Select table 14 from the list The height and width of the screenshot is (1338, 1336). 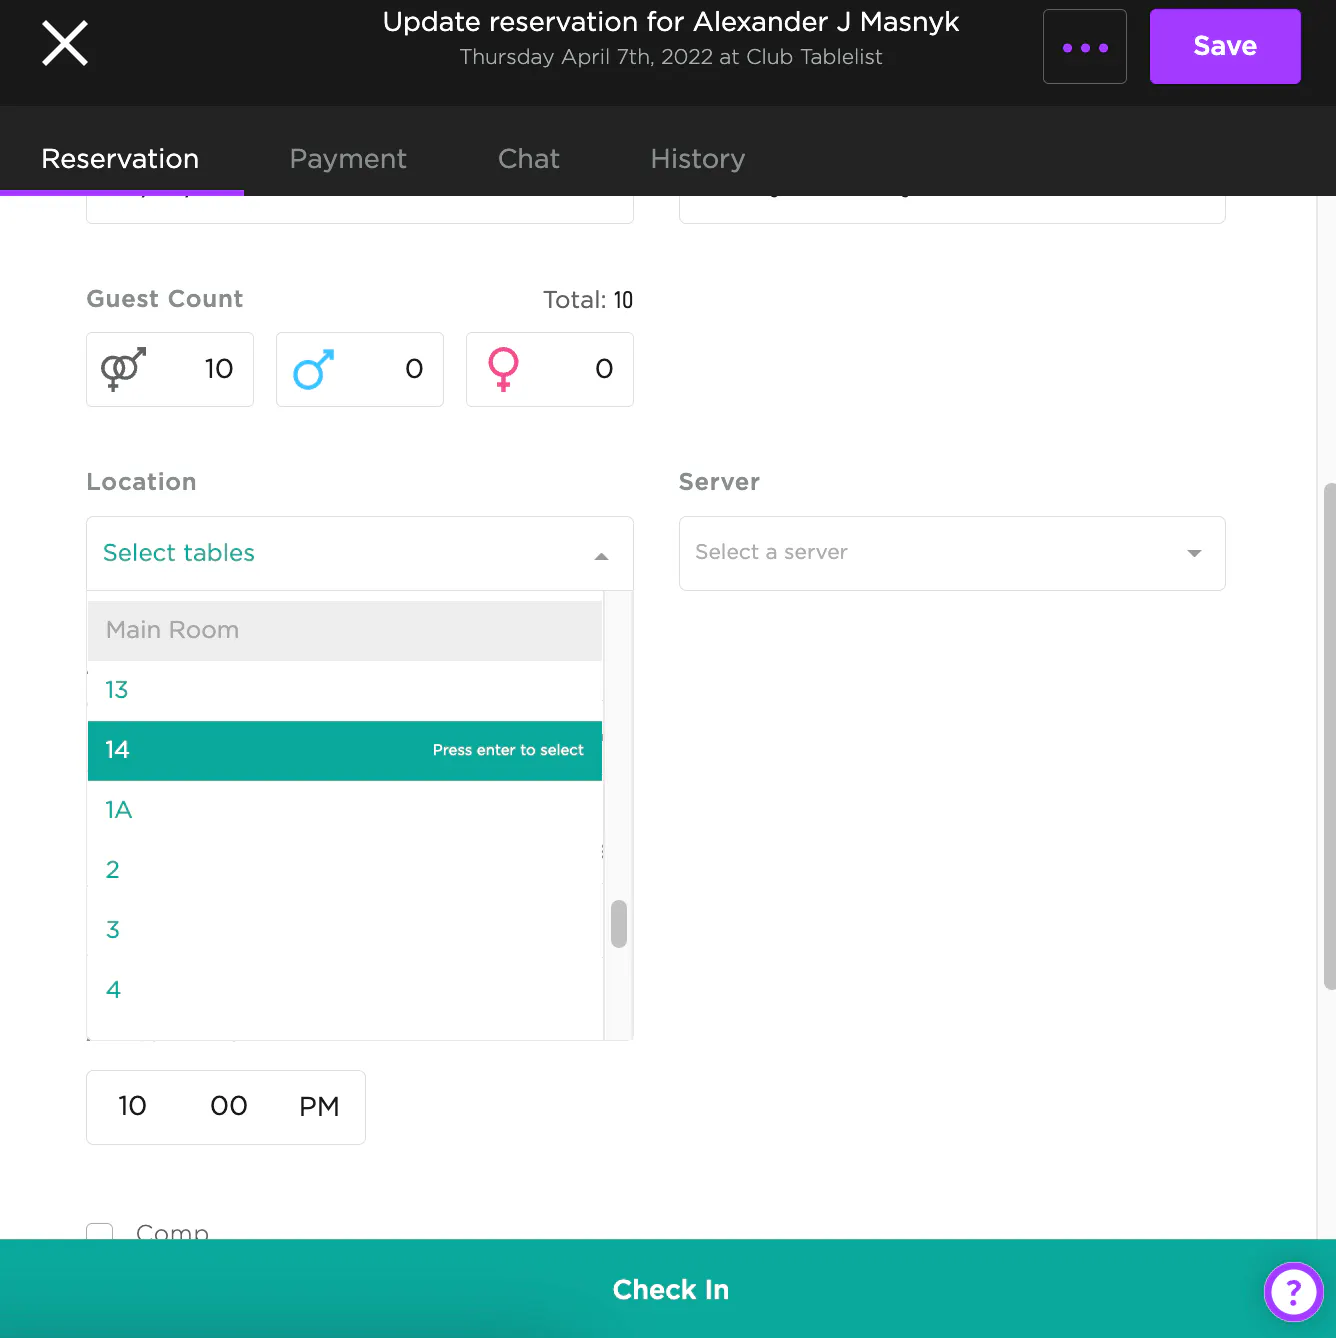pyautogui.click(x=344, y=750)
